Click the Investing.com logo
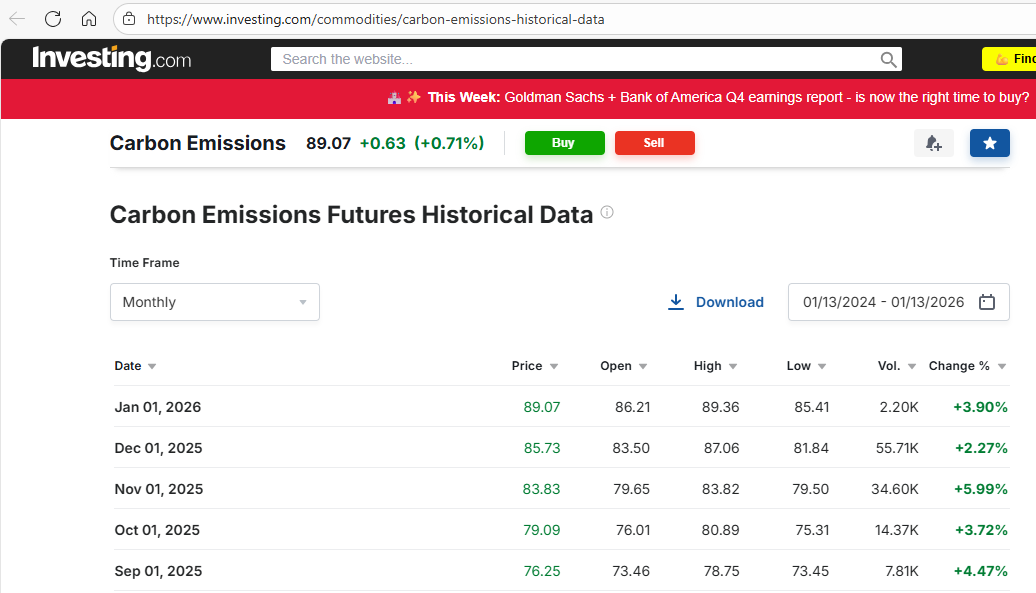 pyautogui.click(x=111, y=59)
